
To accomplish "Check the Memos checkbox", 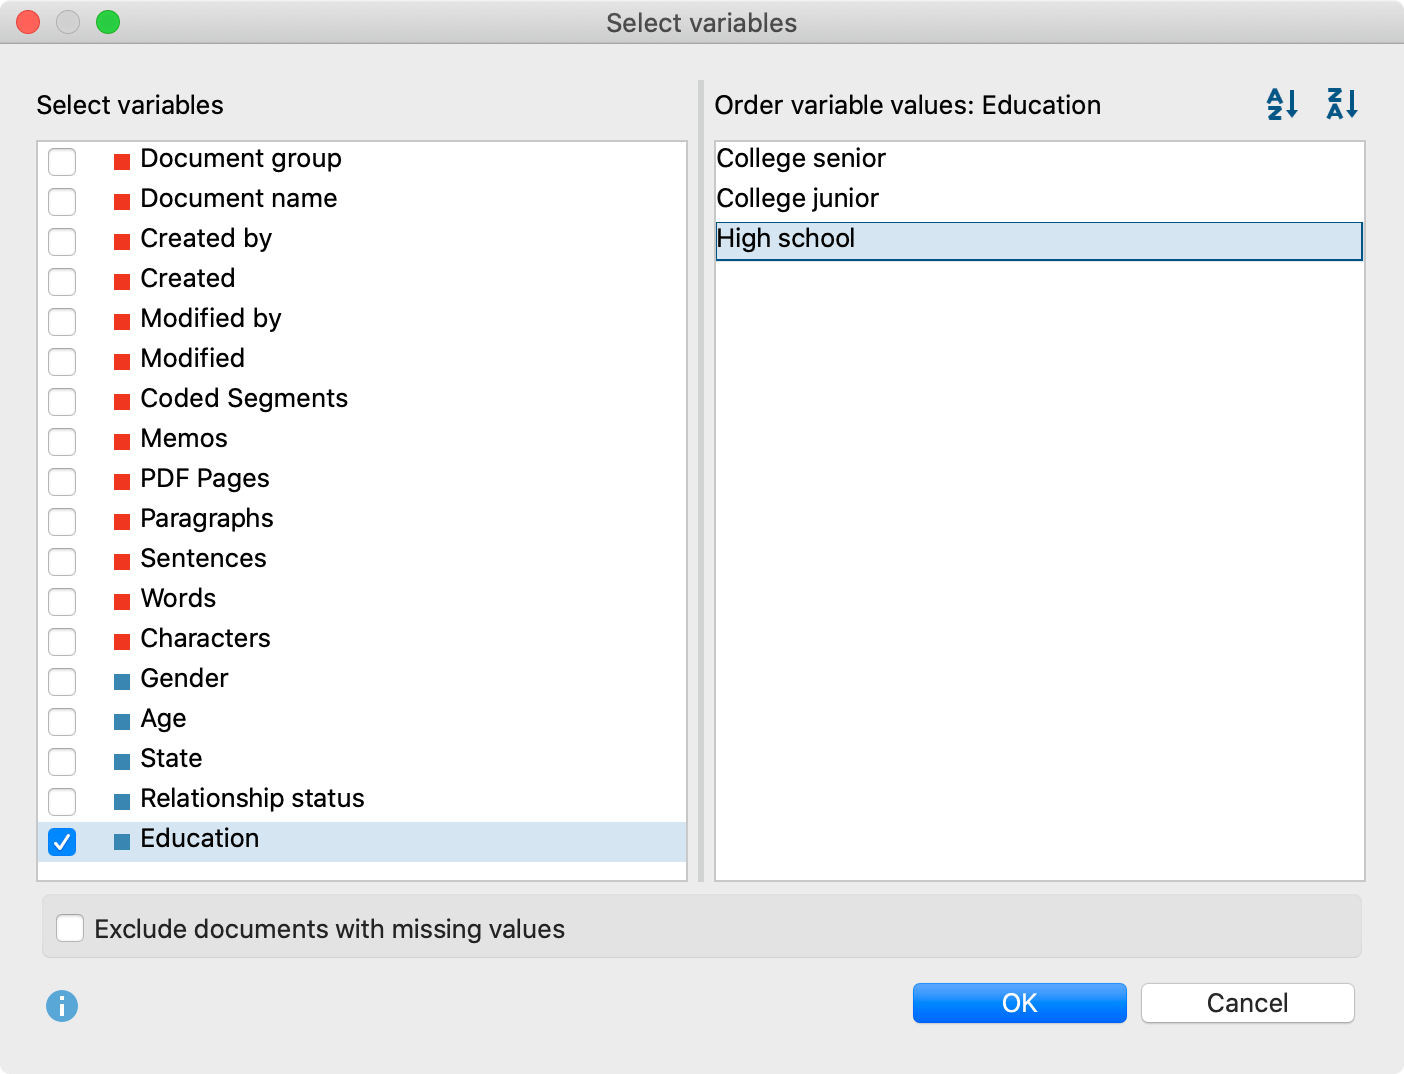I will tap(62, 441).
